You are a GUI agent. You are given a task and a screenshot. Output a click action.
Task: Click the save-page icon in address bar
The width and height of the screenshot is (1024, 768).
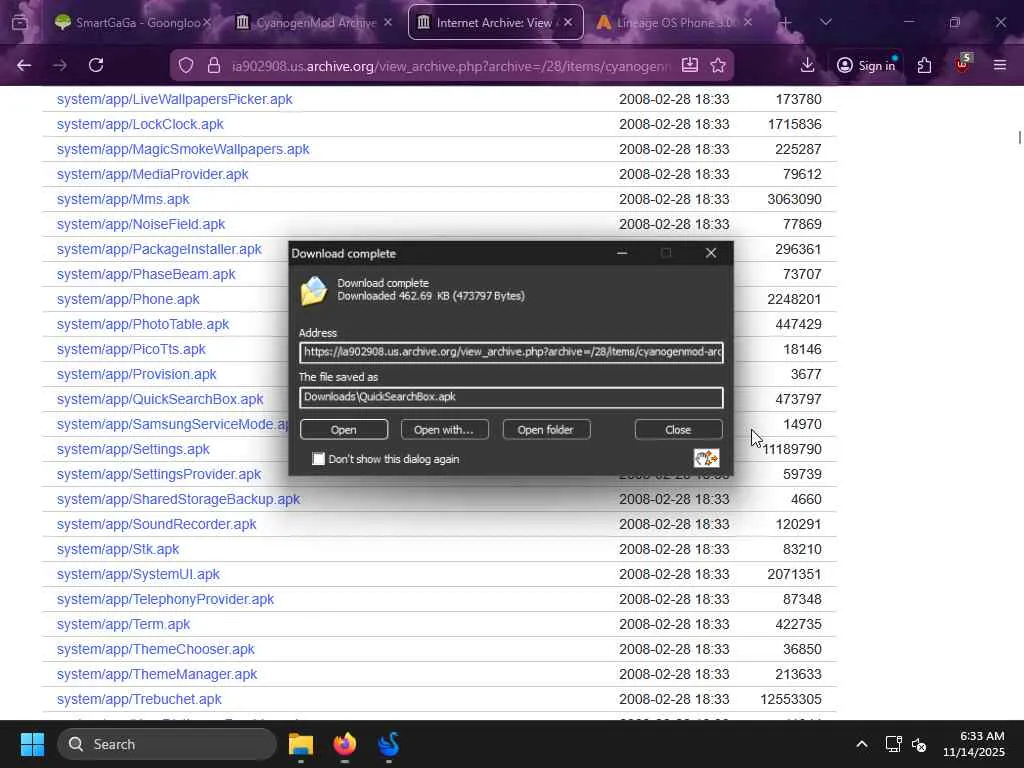pos(690,65)
